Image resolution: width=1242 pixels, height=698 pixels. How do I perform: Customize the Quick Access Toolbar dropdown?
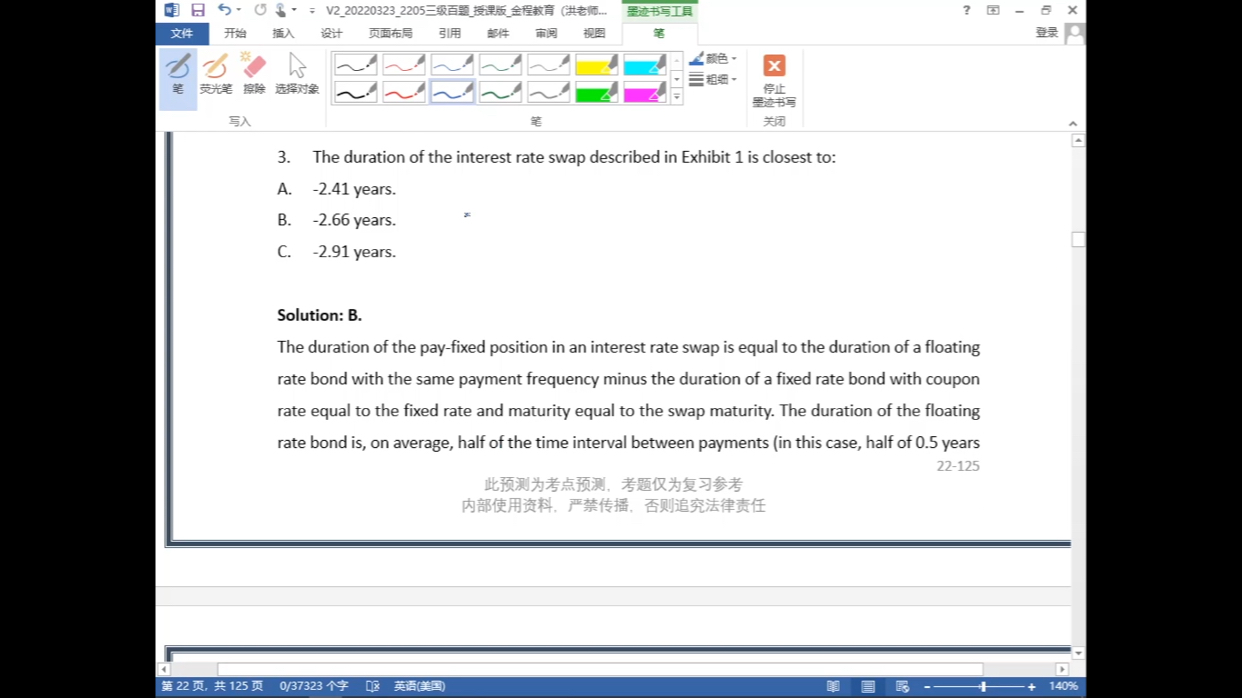coord(312,11)
